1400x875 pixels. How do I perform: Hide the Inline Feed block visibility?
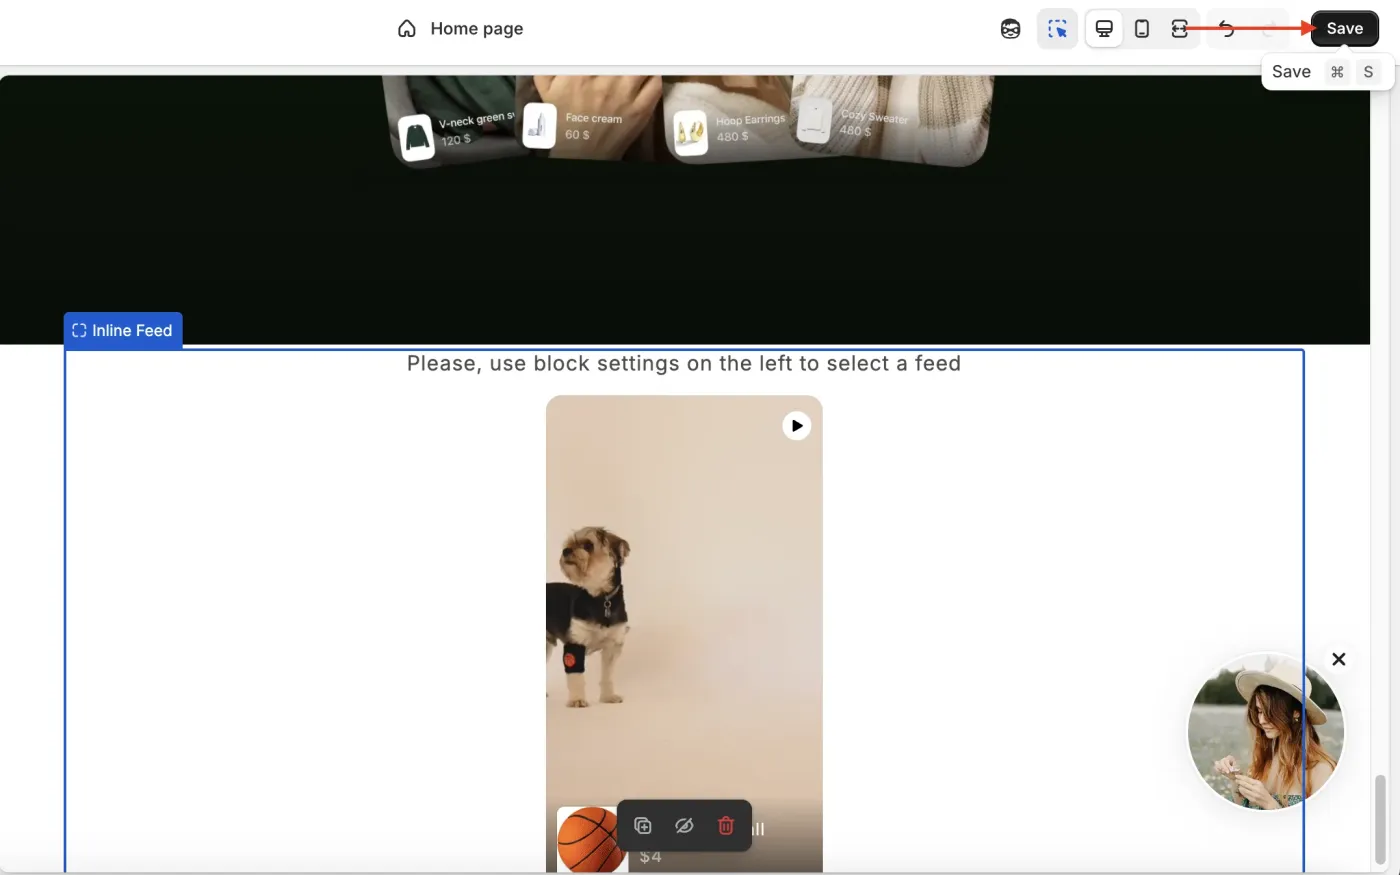pos(684,825)
